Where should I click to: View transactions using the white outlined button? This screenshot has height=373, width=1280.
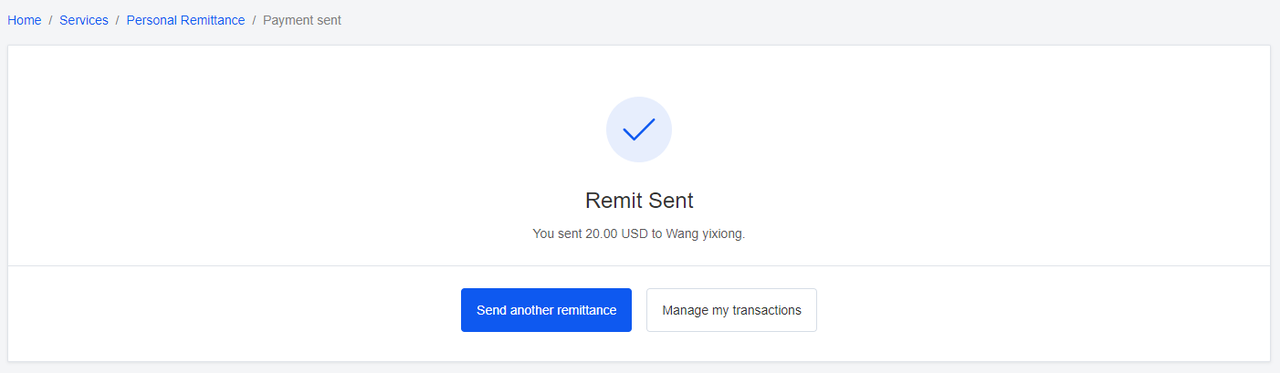pyautogui.click(x=731, y=310)
